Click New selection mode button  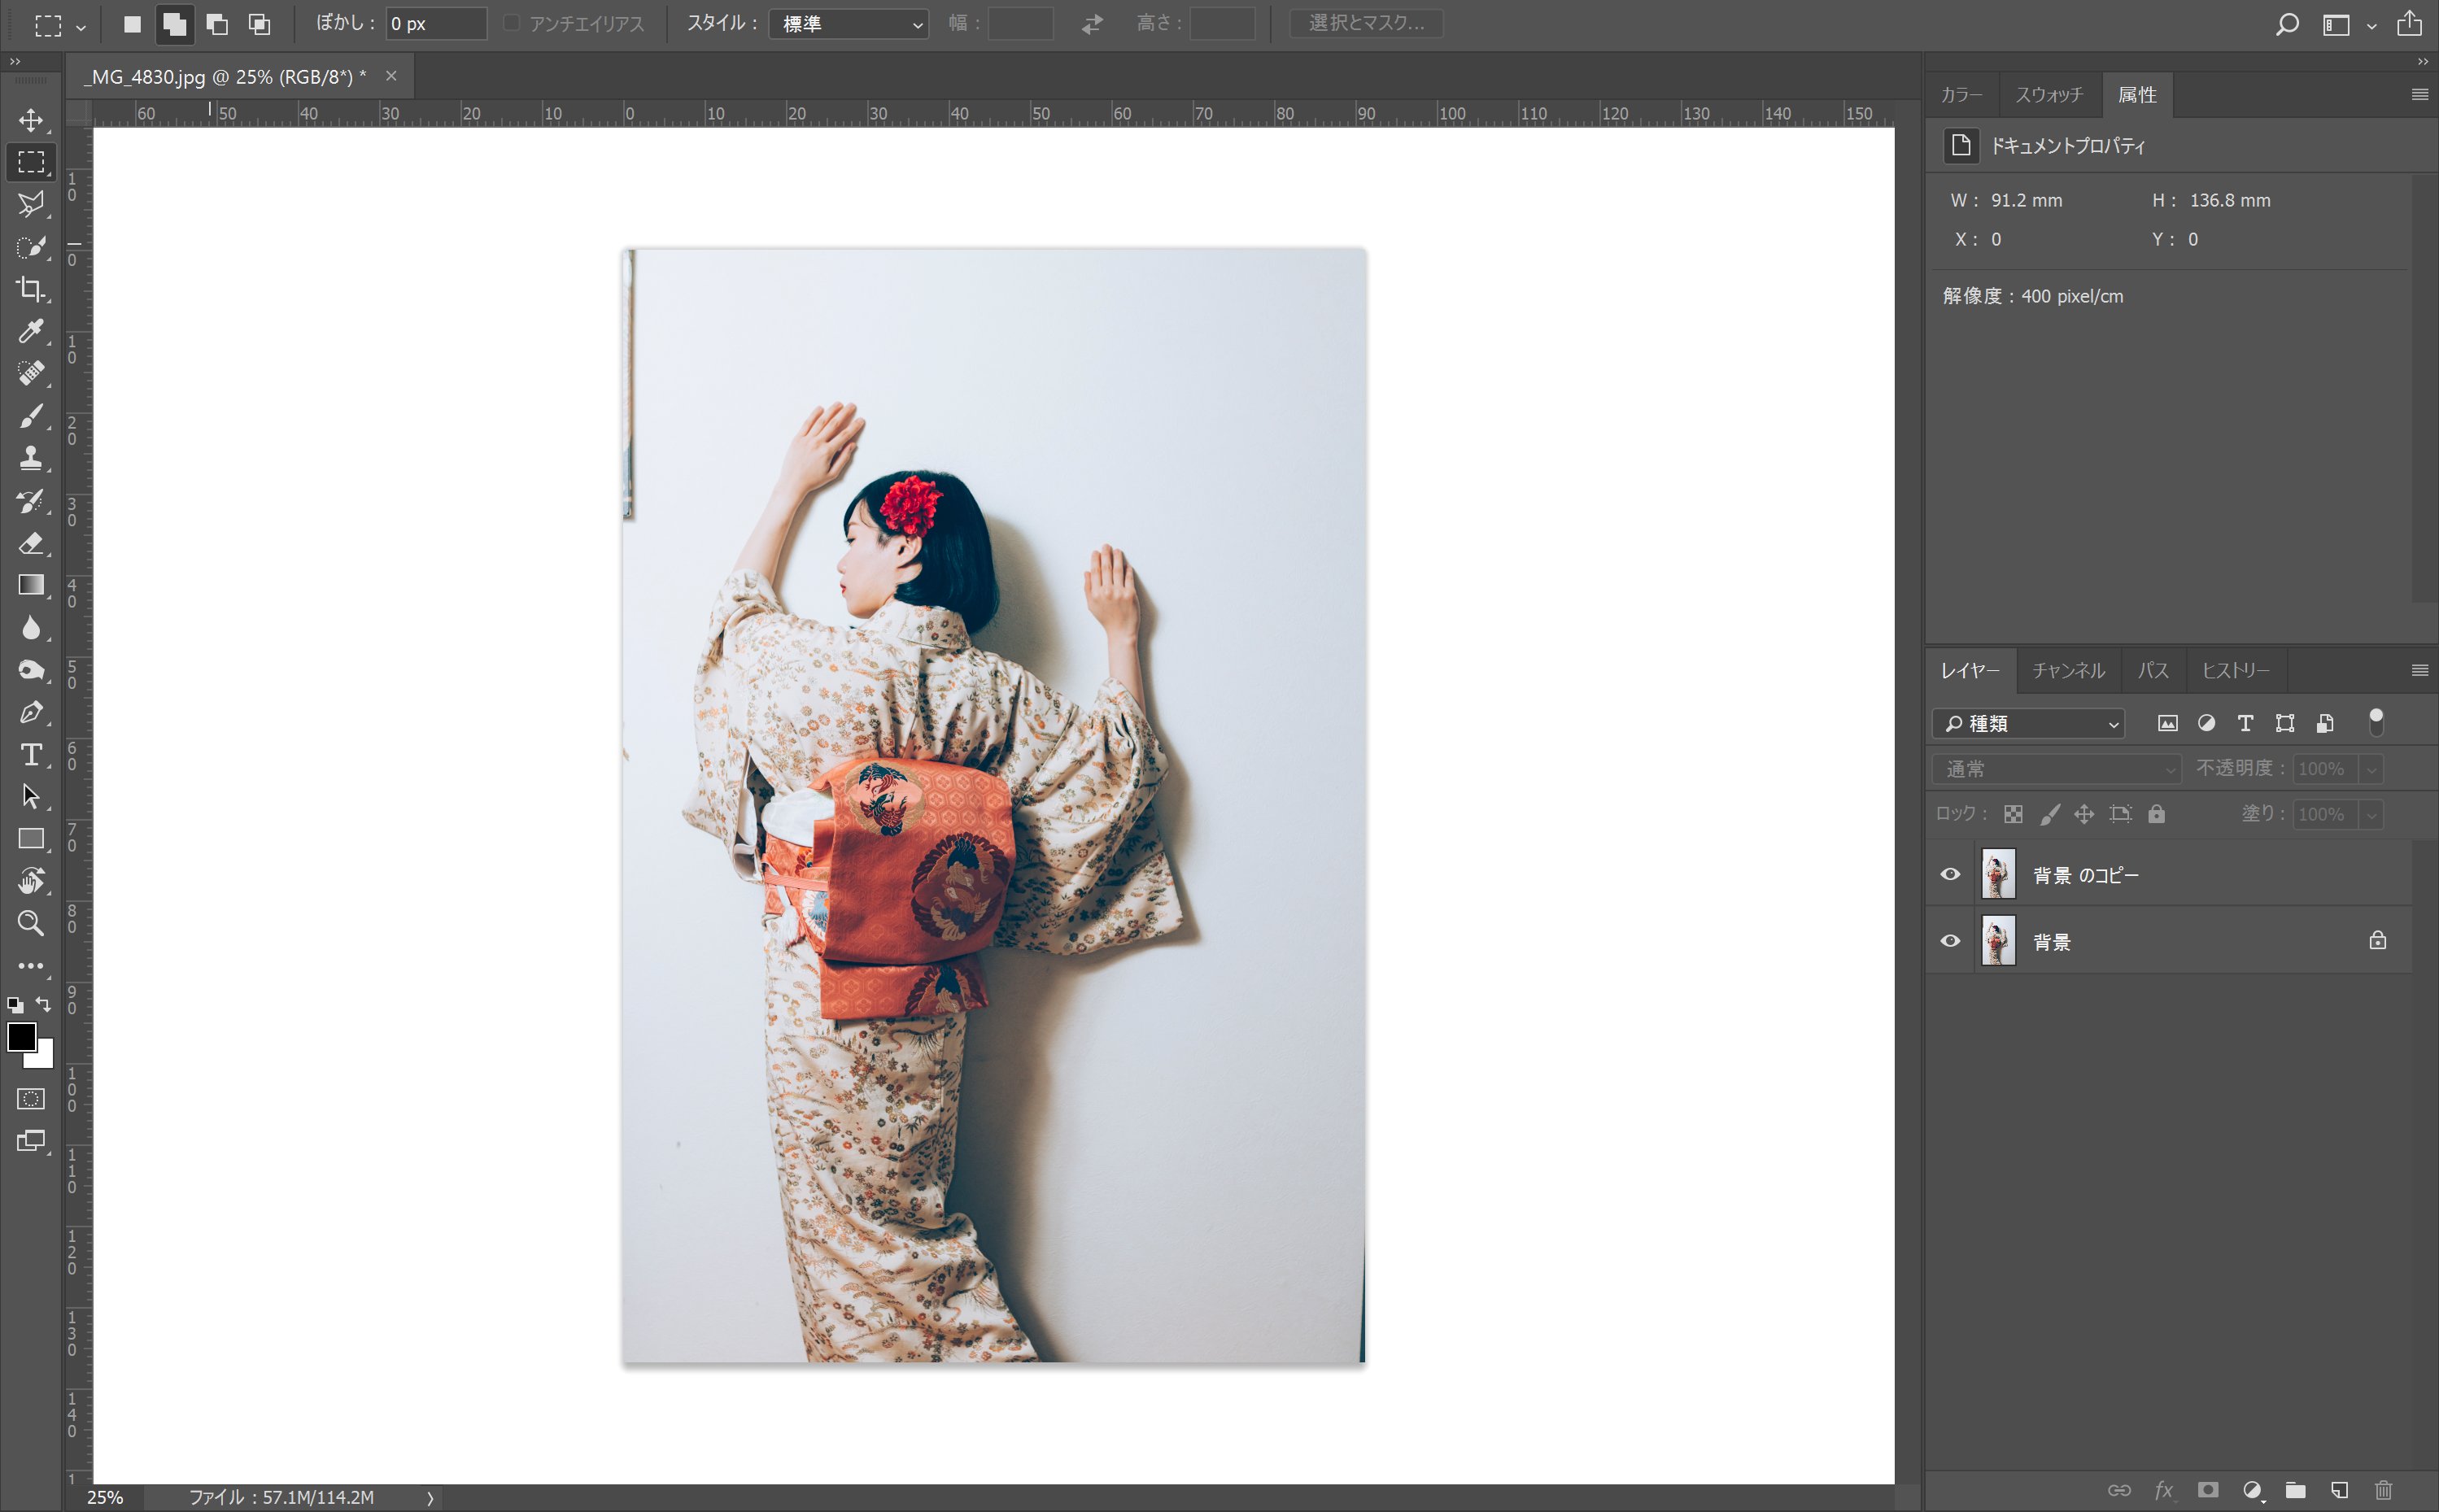point(132,24)
